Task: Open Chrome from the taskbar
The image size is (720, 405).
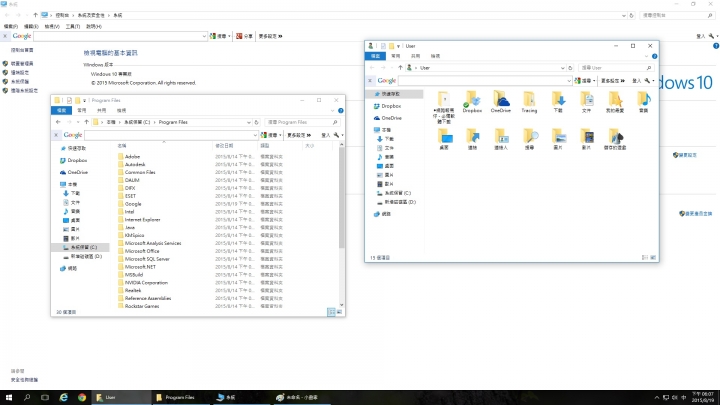Action: [x=82, y=397]
